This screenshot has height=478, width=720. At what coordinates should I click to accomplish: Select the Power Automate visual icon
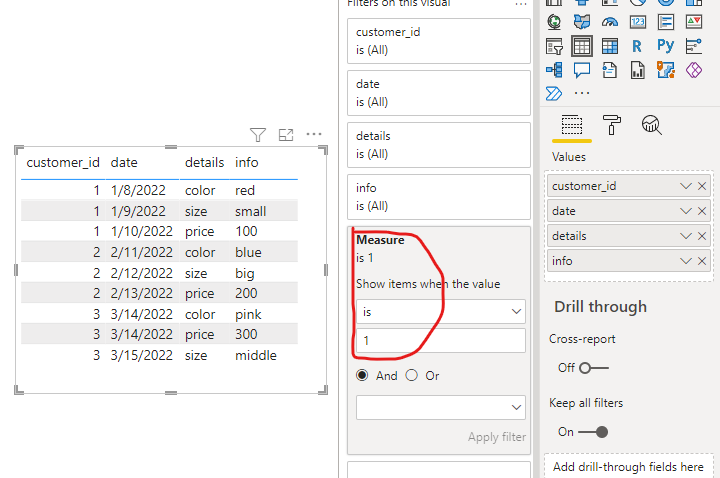tap(554, 94)
